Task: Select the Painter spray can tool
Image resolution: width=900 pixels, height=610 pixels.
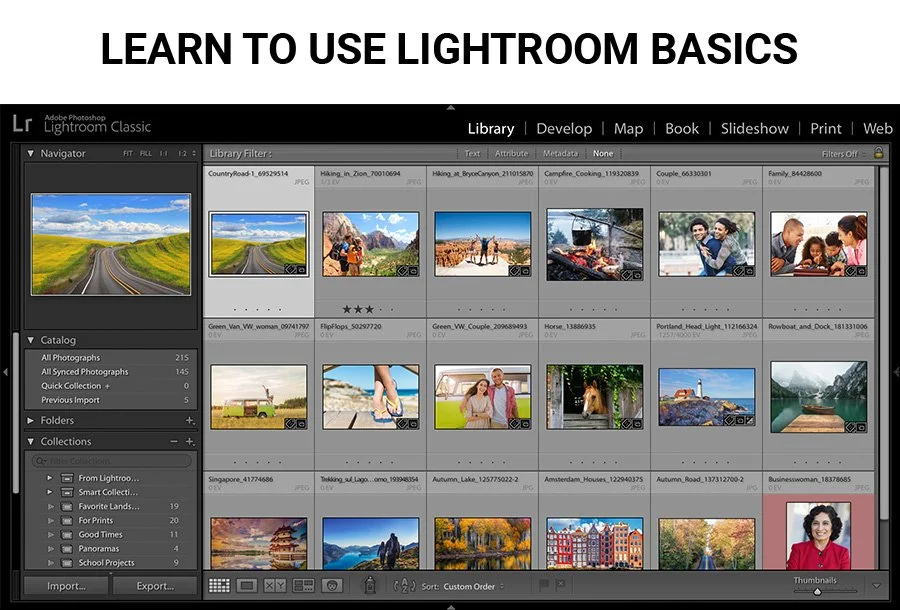Action: (370, 585)
